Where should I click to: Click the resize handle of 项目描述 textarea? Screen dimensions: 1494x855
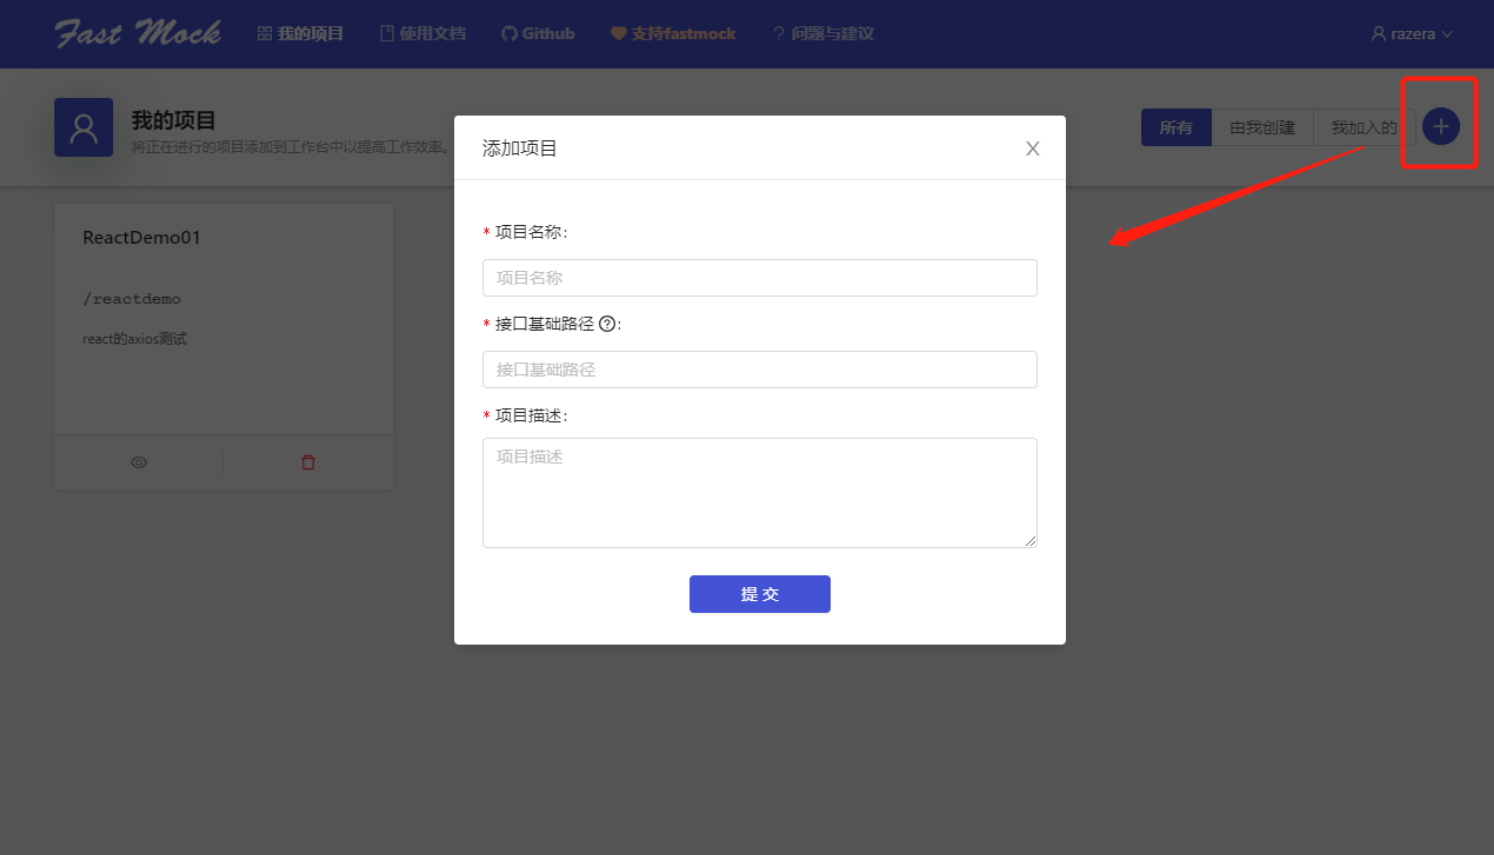coord(1030,541)
